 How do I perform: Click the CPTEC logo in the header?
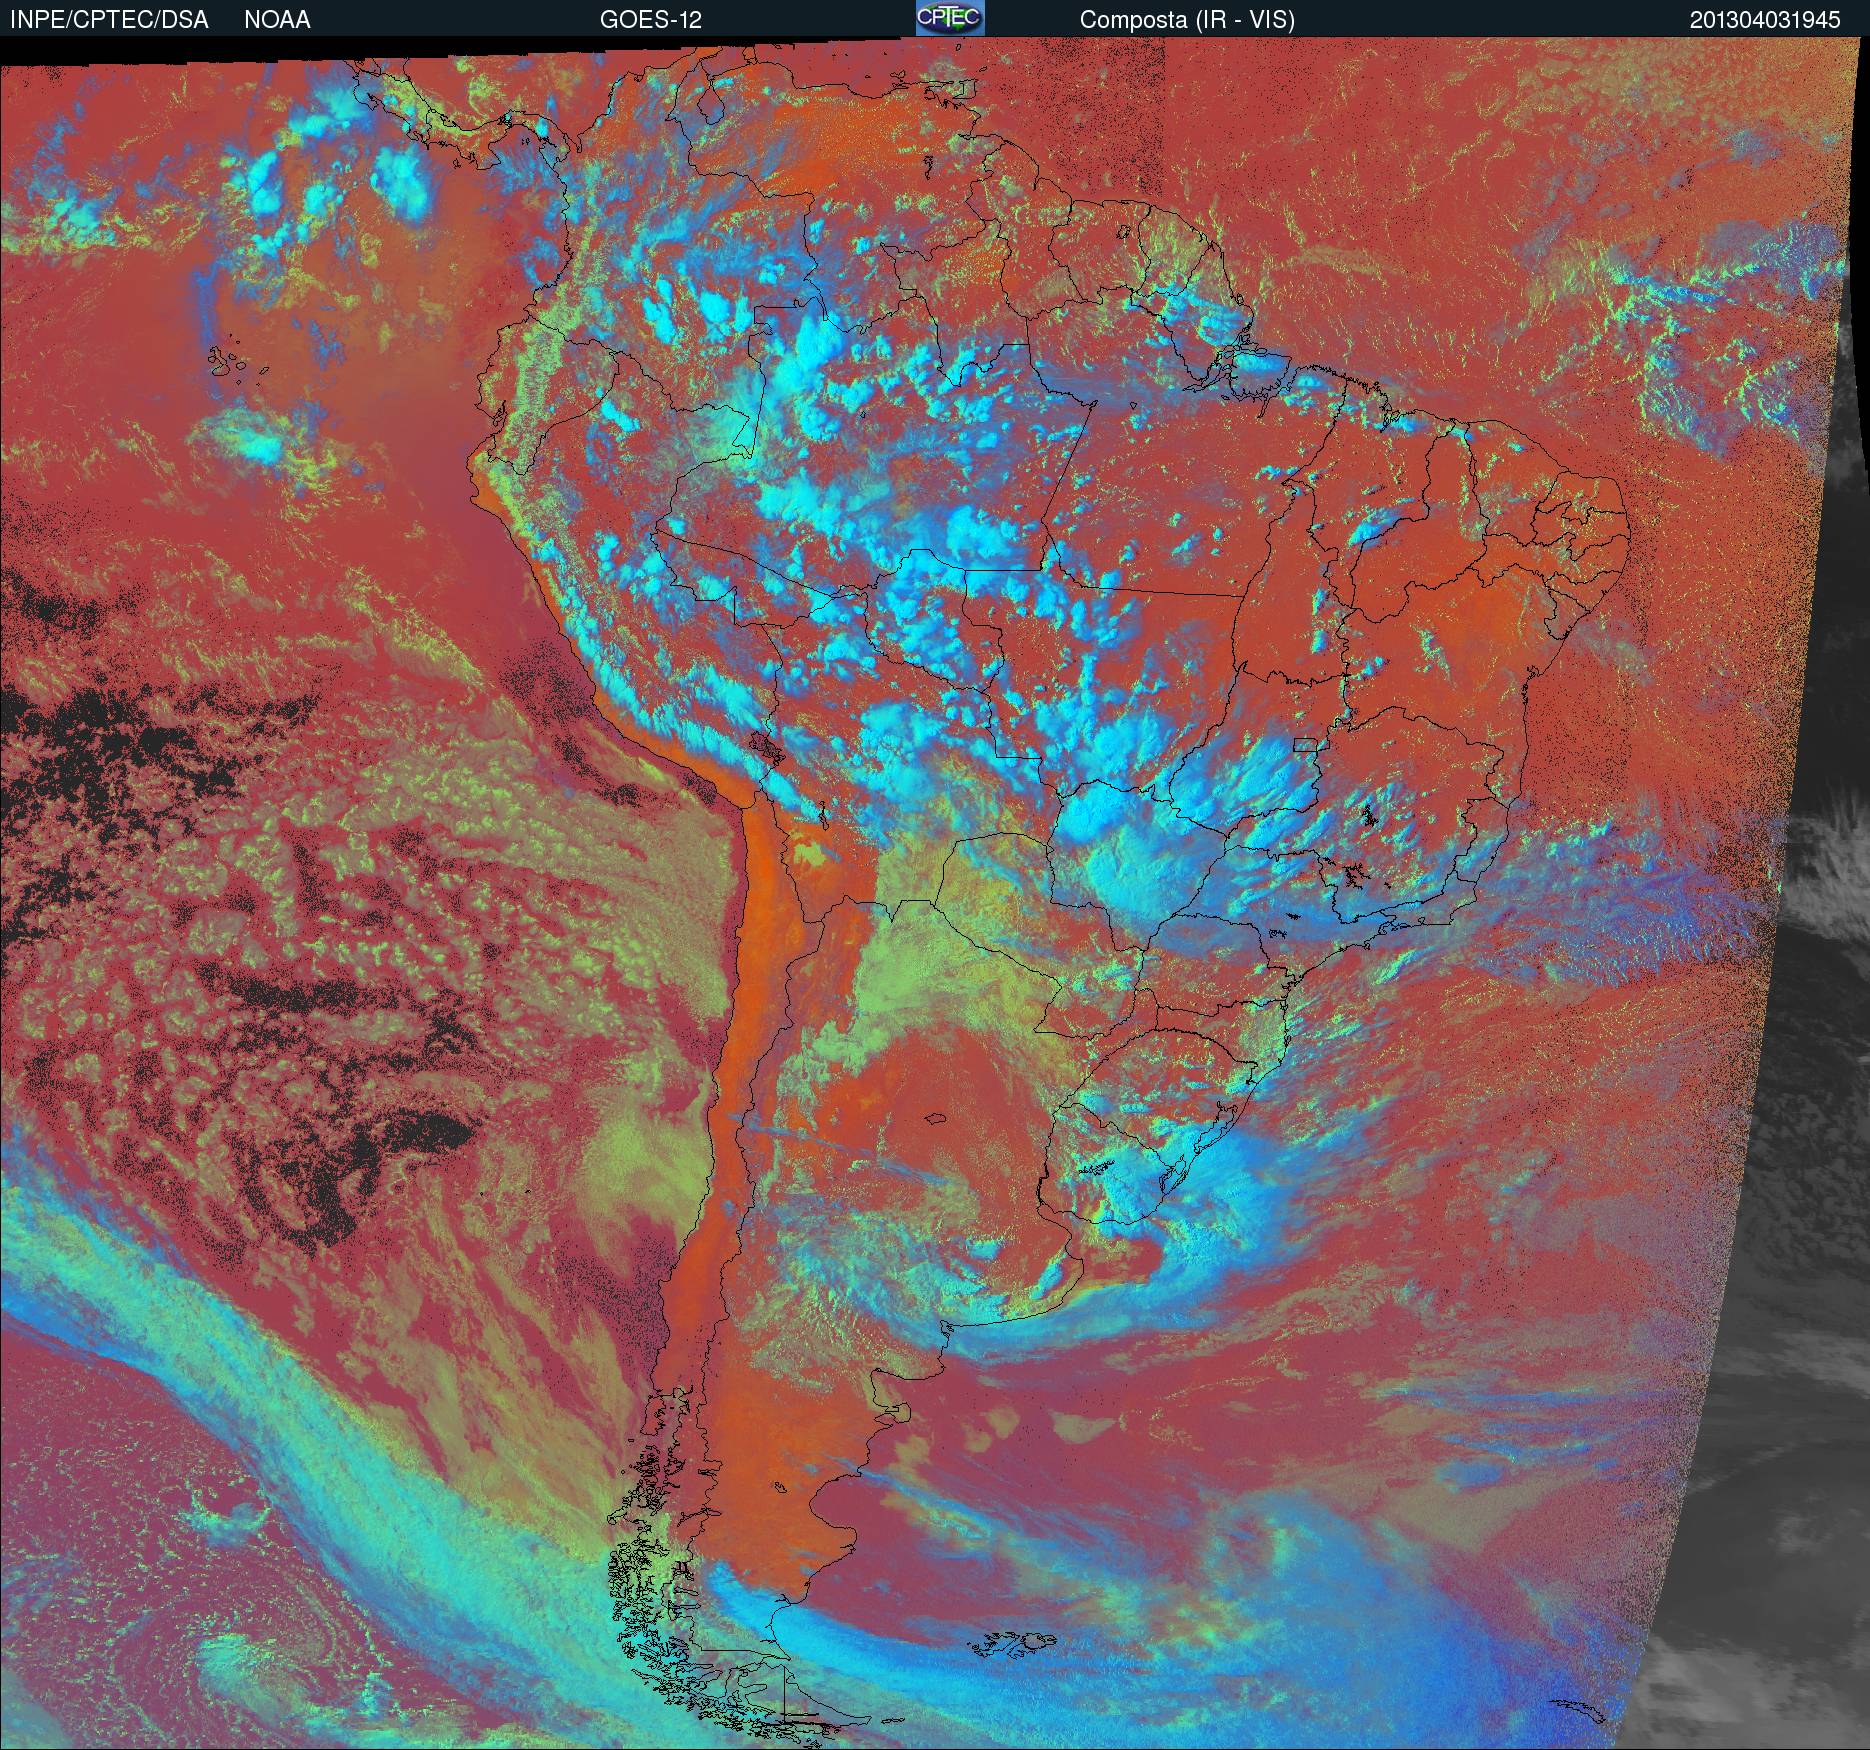950,18
